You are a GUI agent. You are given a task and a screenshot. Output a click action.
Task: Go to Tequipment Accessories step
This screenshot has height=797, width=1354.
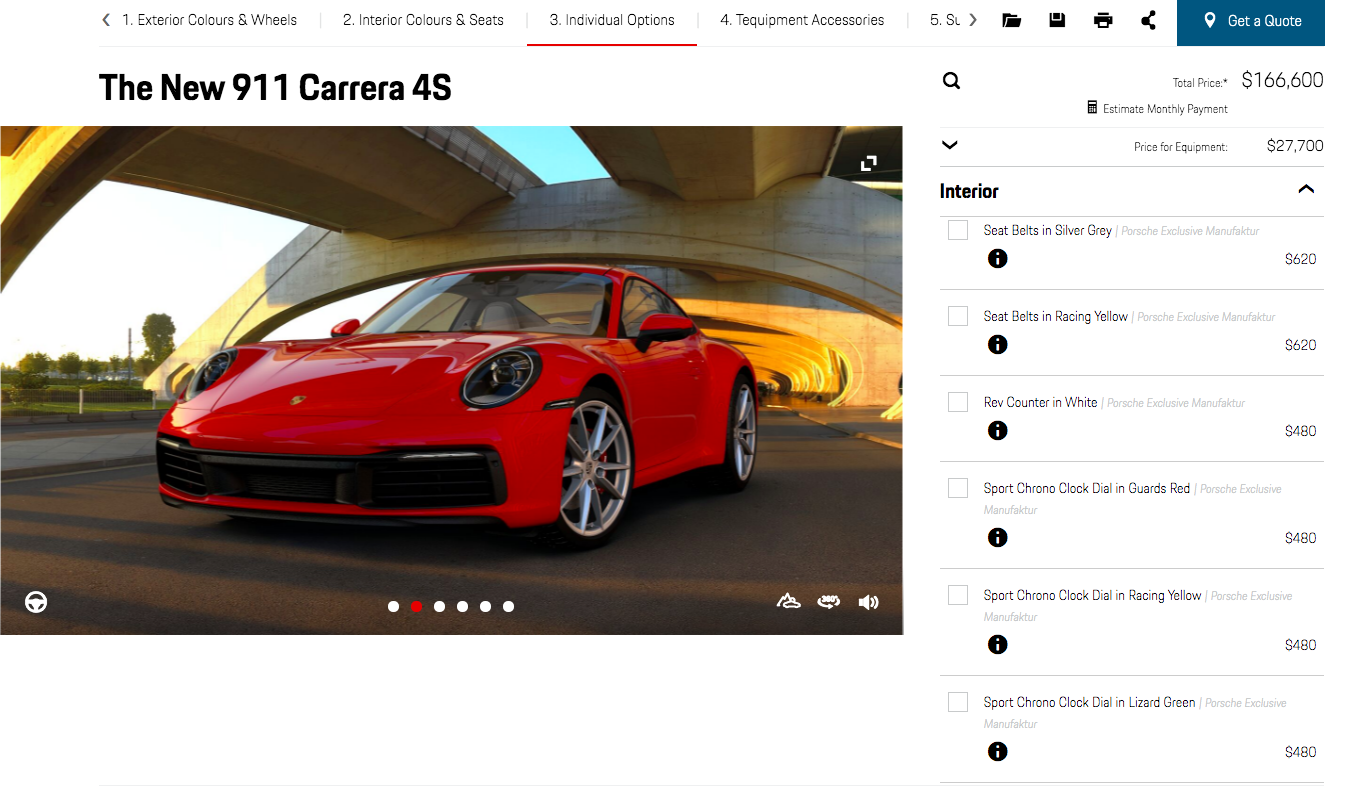coord(802,20)
